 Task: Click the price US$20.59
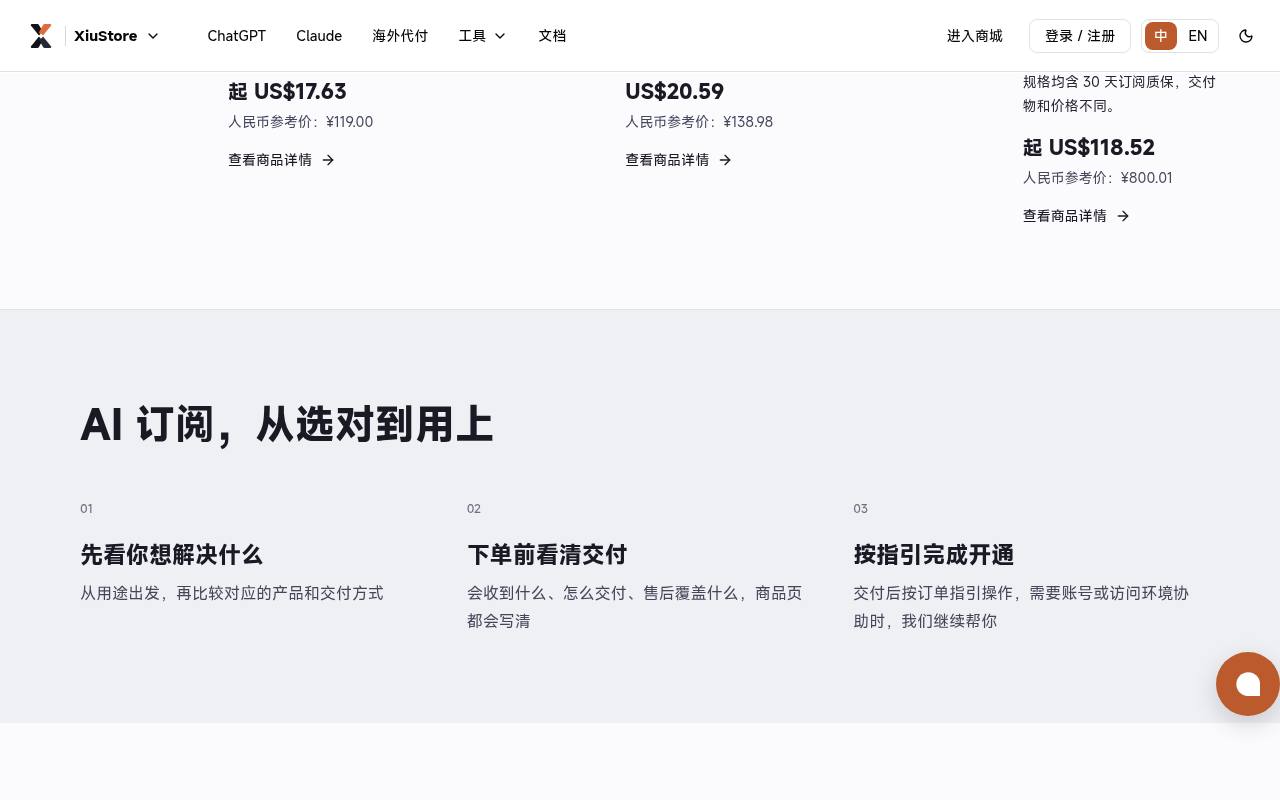[x=674, y=92]
